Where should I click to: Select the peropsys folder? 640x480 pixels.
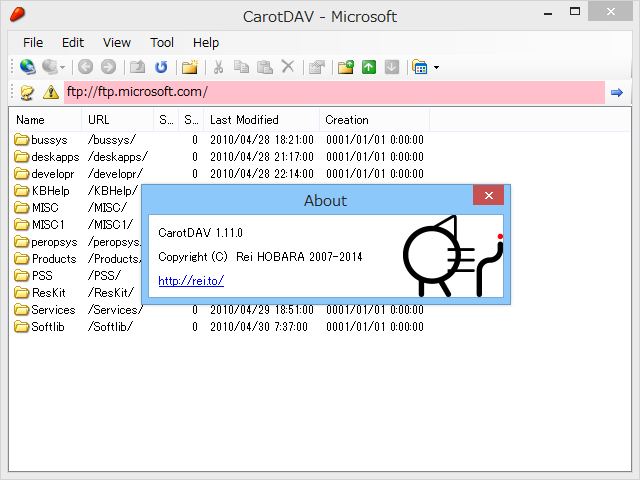(x=46, y=242)
